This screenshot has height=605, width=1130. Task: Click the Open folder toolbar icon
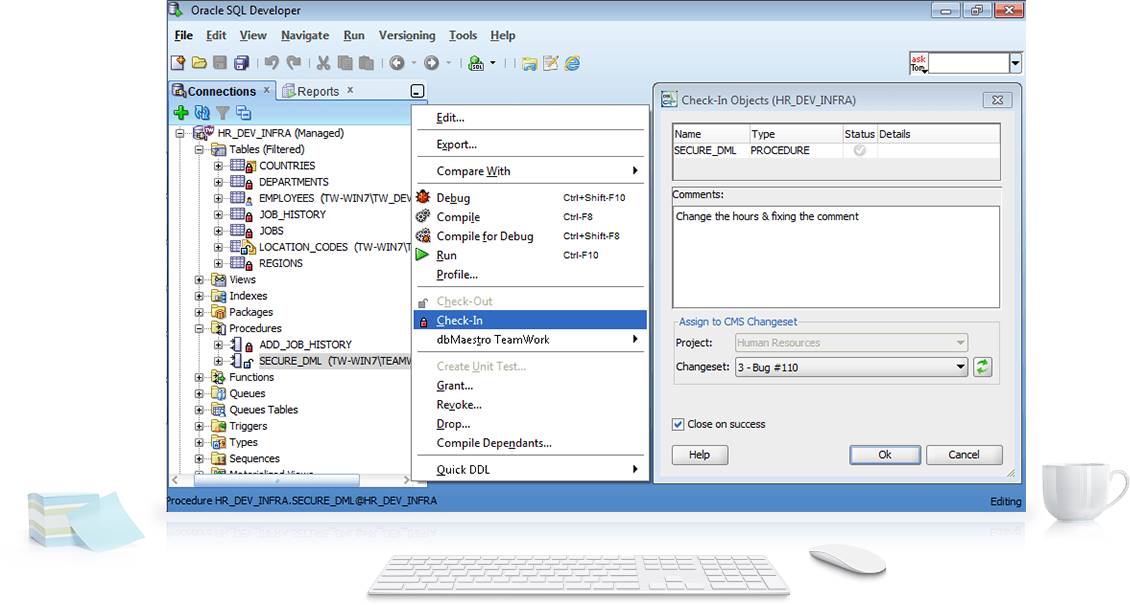coord(199,63)
